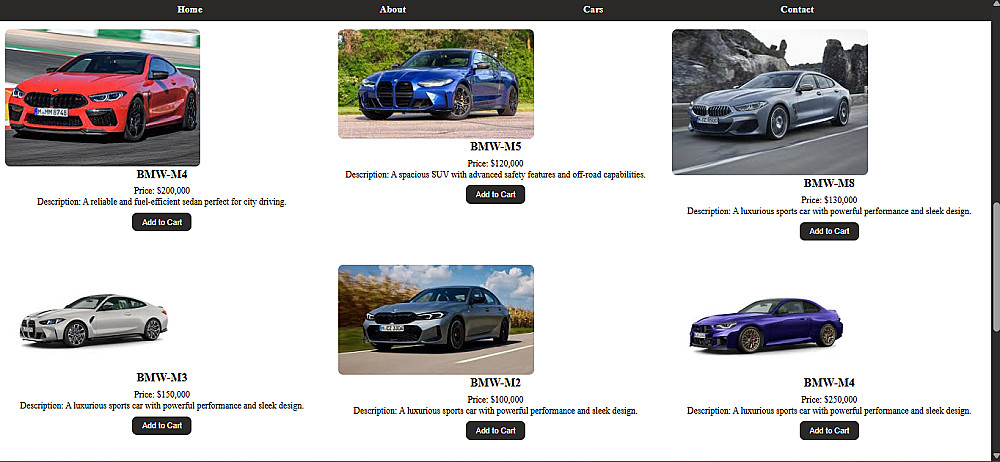
Task: Click the grey BMW-M2 road photo
Action: pyautogui.click(x=436, y=320)
